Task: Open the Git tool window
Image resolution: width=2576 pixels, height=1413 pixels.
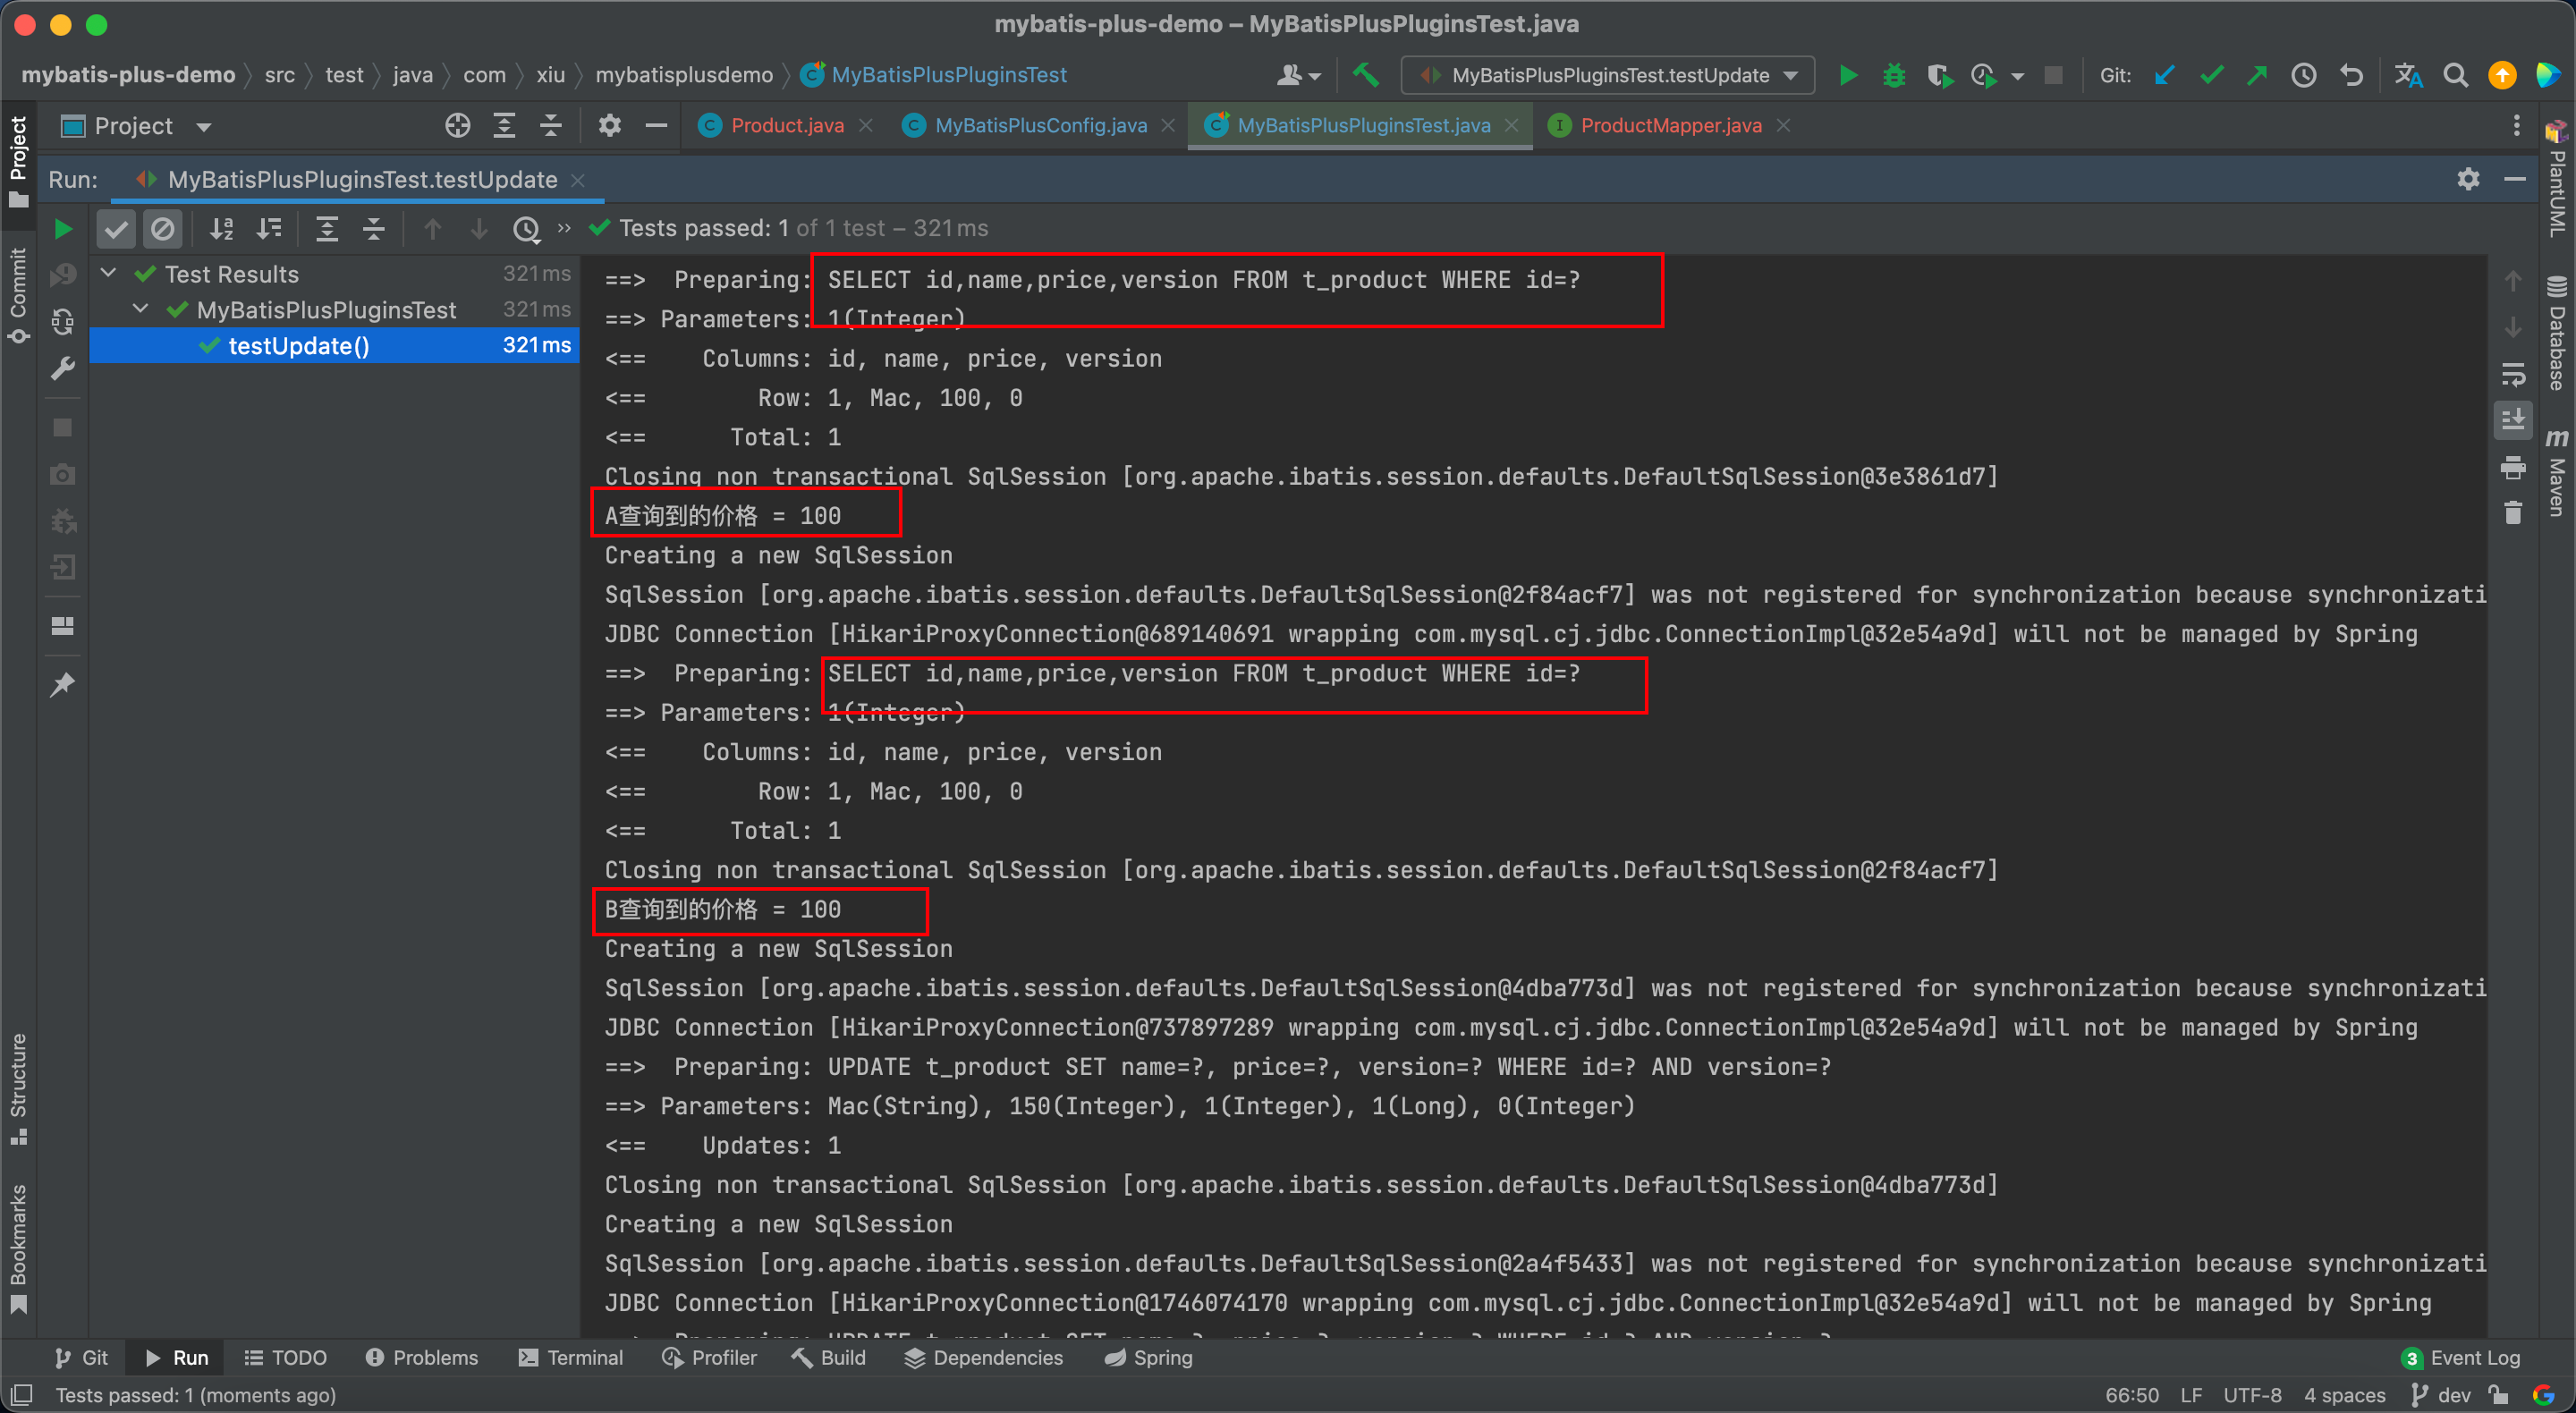Action: point(81,1357)
